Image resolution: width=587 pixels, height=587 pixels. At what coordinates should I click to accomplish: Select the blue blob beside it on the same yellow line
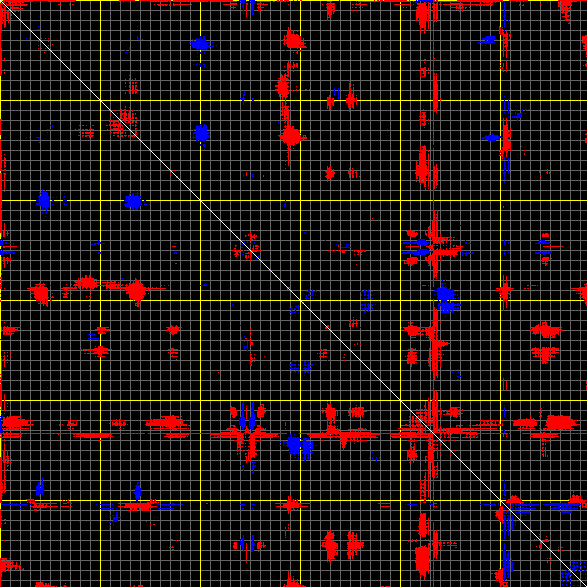click(133, 201)
